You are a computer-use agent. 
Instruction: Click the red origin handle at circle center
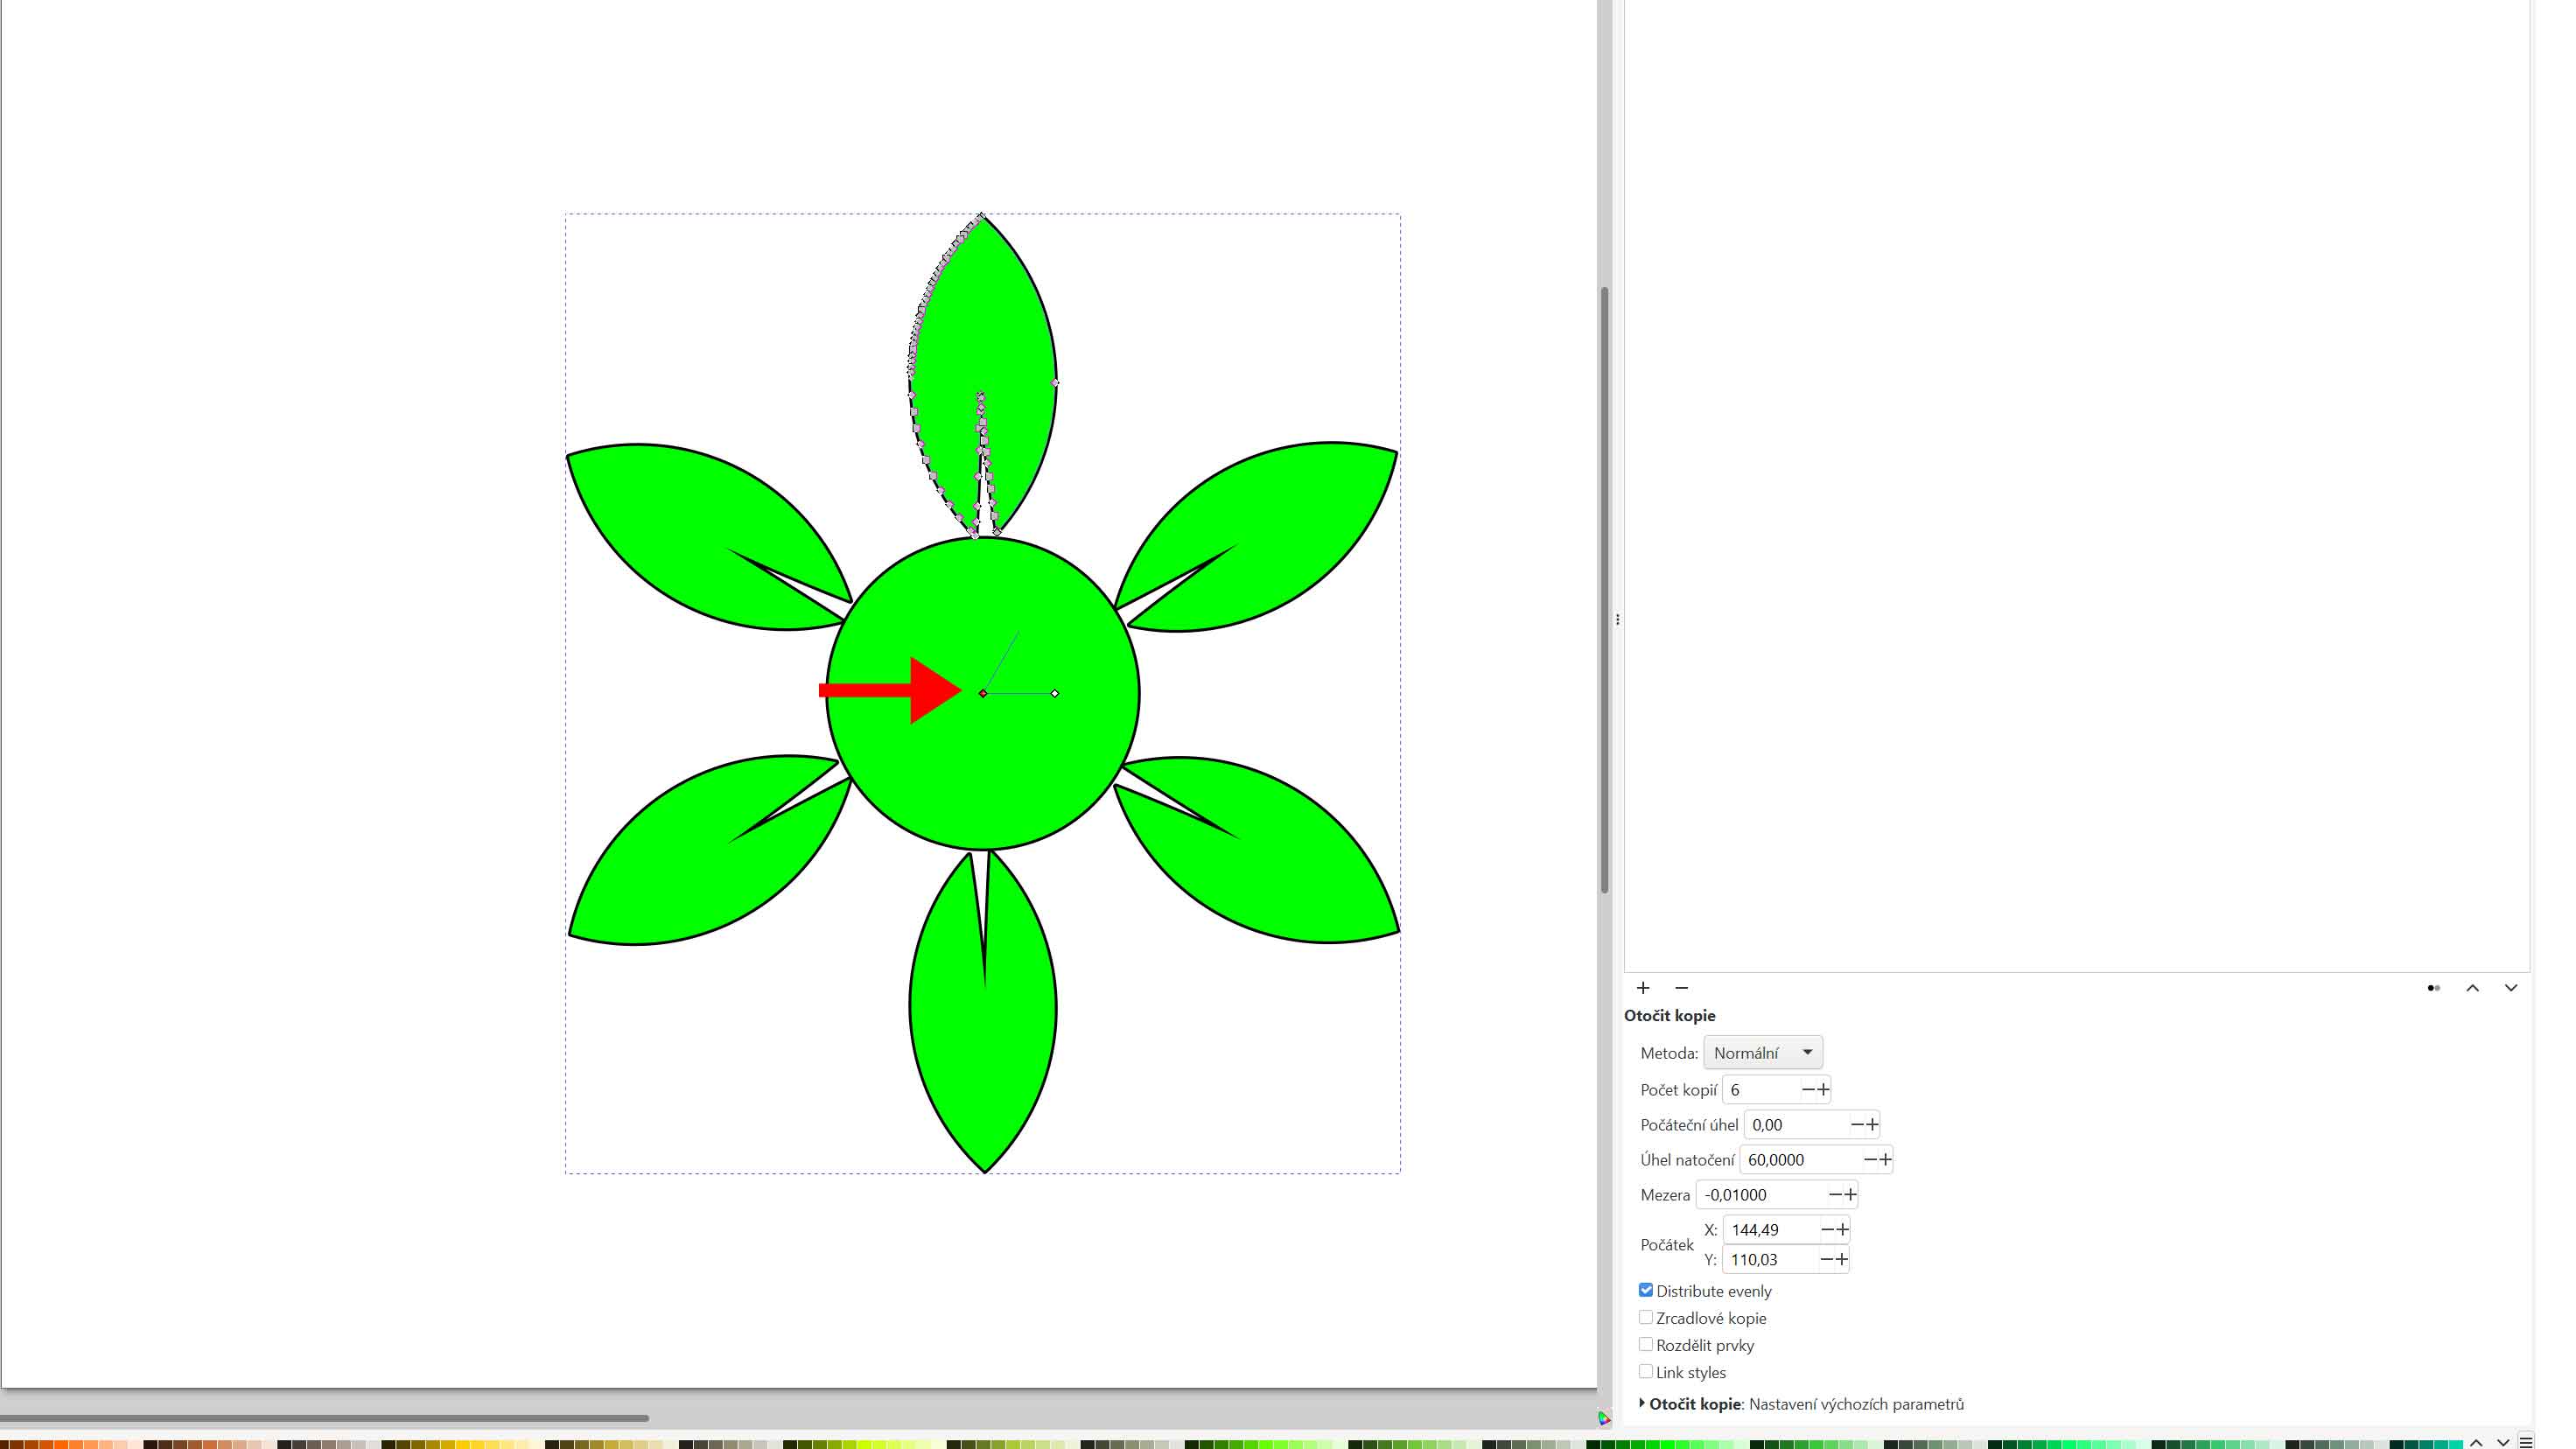click(983, 693)
